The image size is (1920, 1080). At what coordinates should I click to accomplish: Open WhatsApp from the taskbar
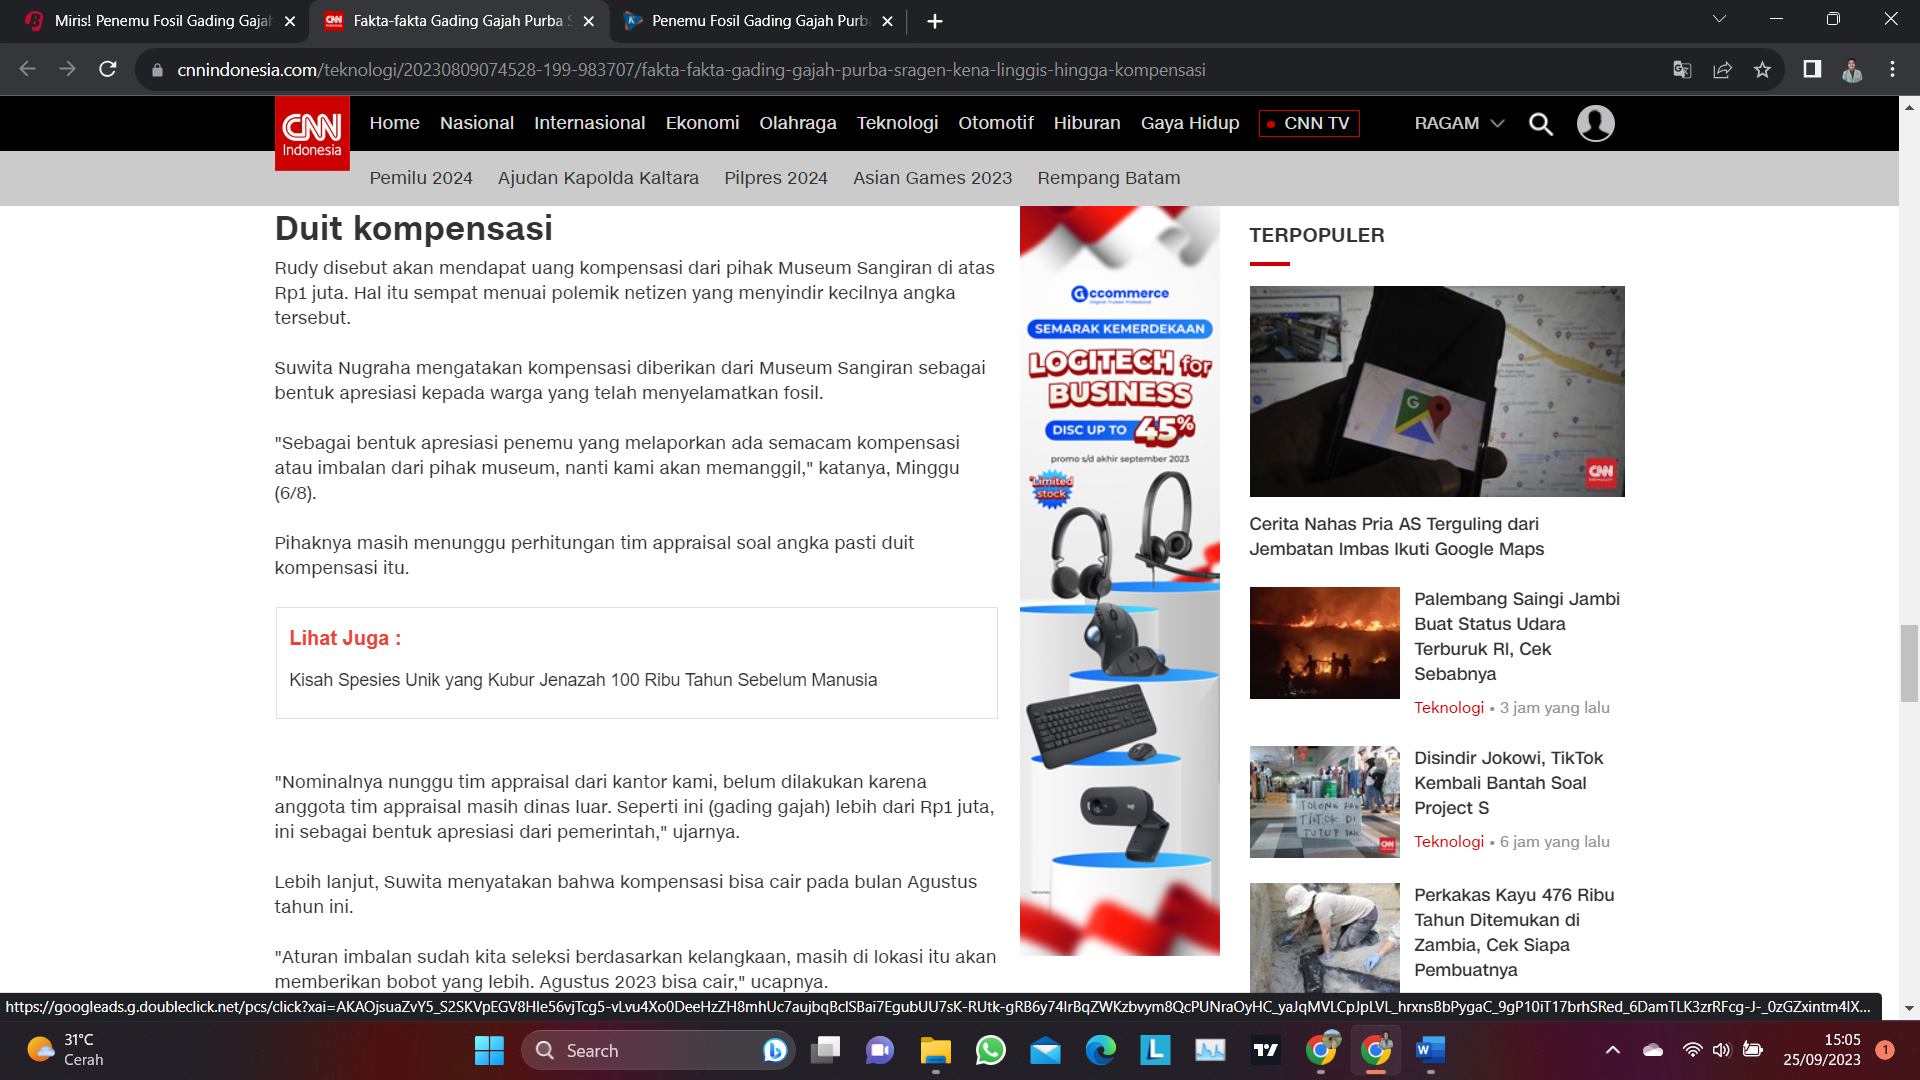point(988,1051)
